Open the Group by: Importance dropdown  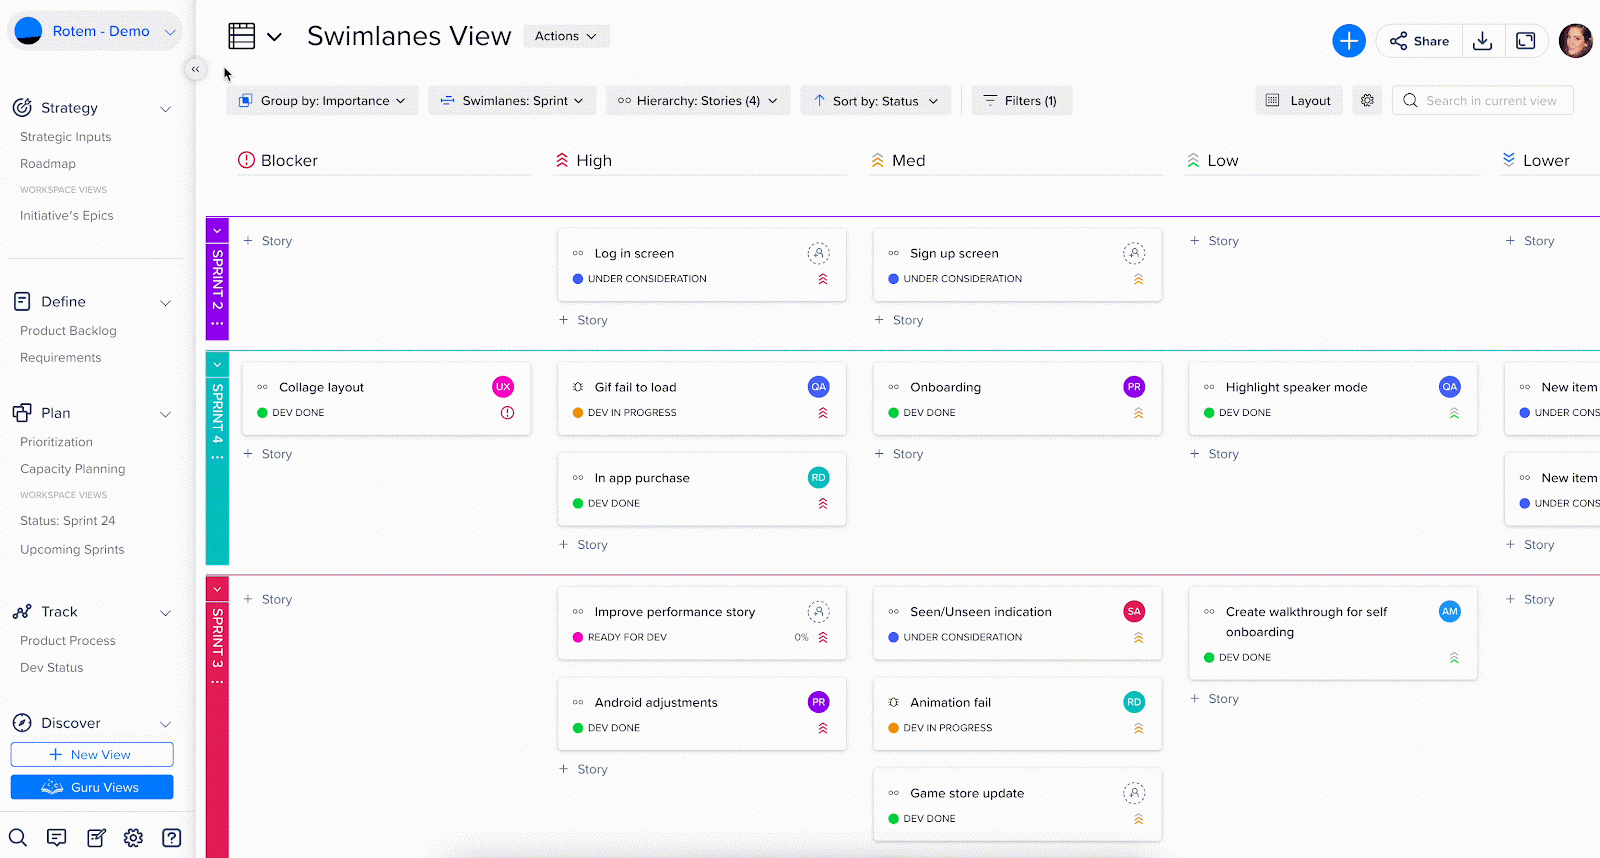tap(322, 101)
